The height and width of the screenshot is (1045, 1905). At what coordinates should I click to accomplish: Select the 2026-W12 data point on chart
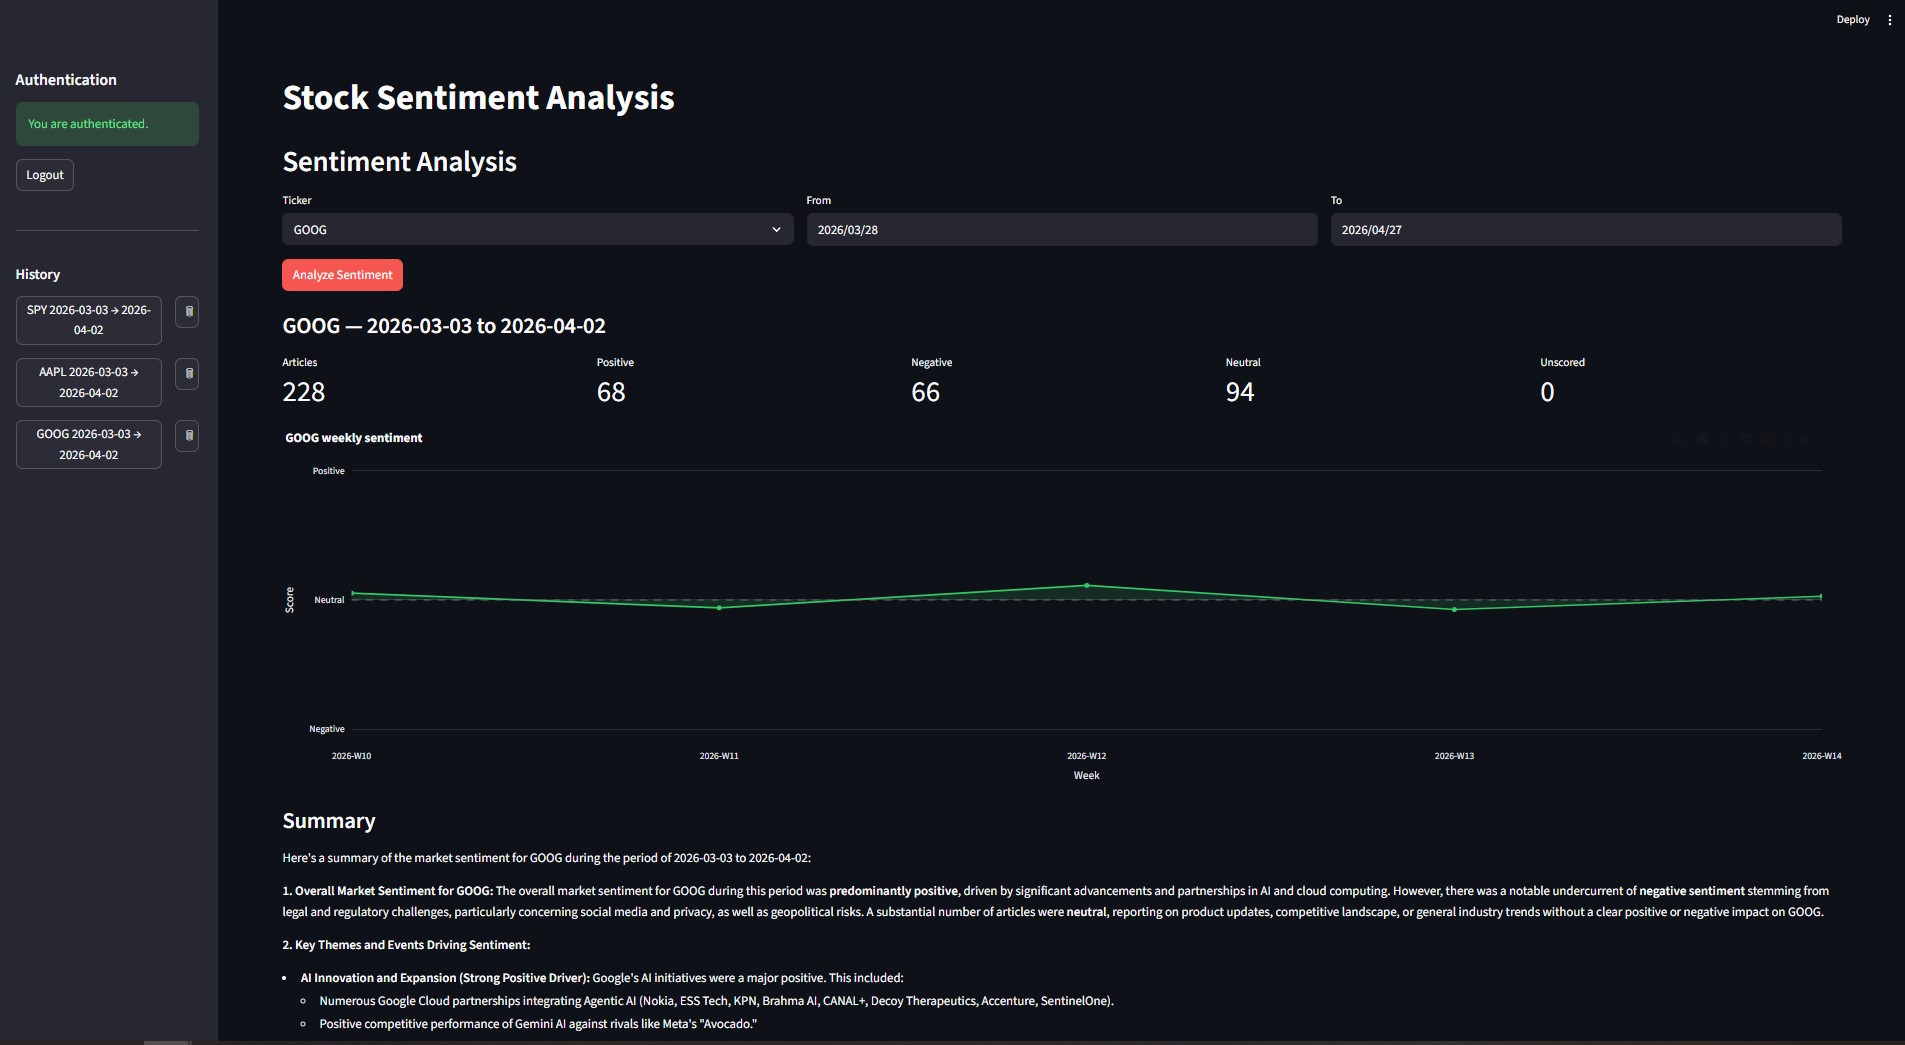coord(1087,585)
